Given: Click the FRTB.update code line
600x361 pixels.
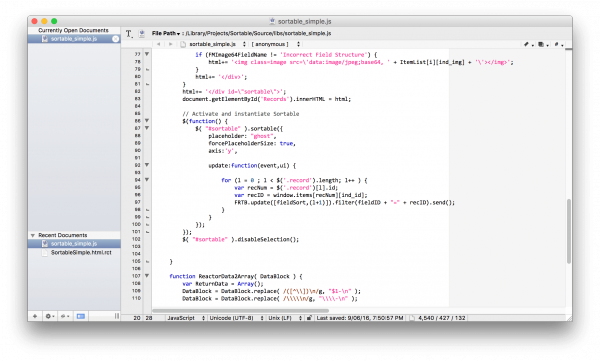Looking at the screenshot, I should [344, 203].
